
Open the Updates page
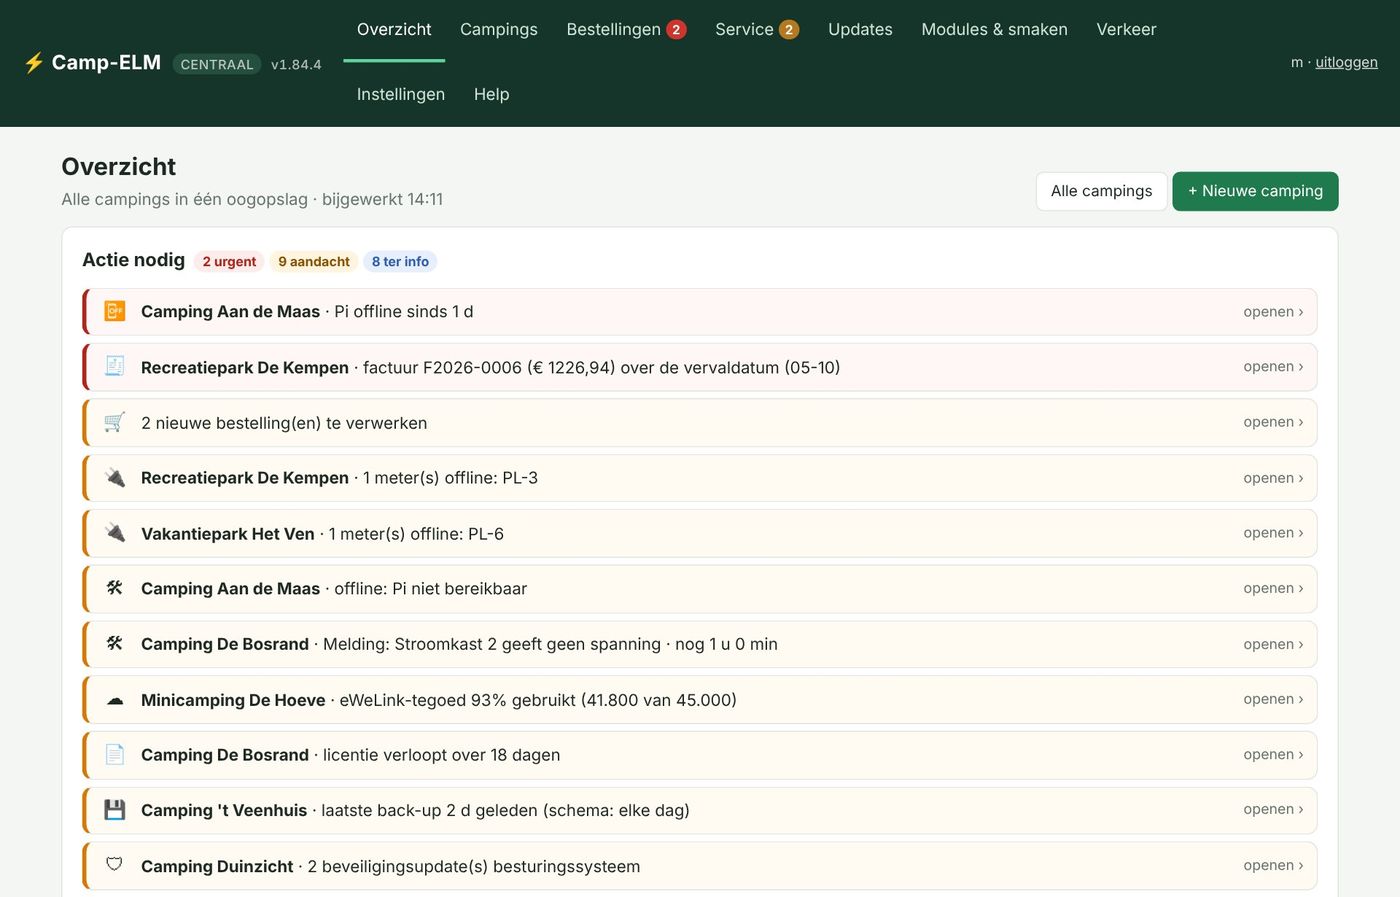click(860, 30)
